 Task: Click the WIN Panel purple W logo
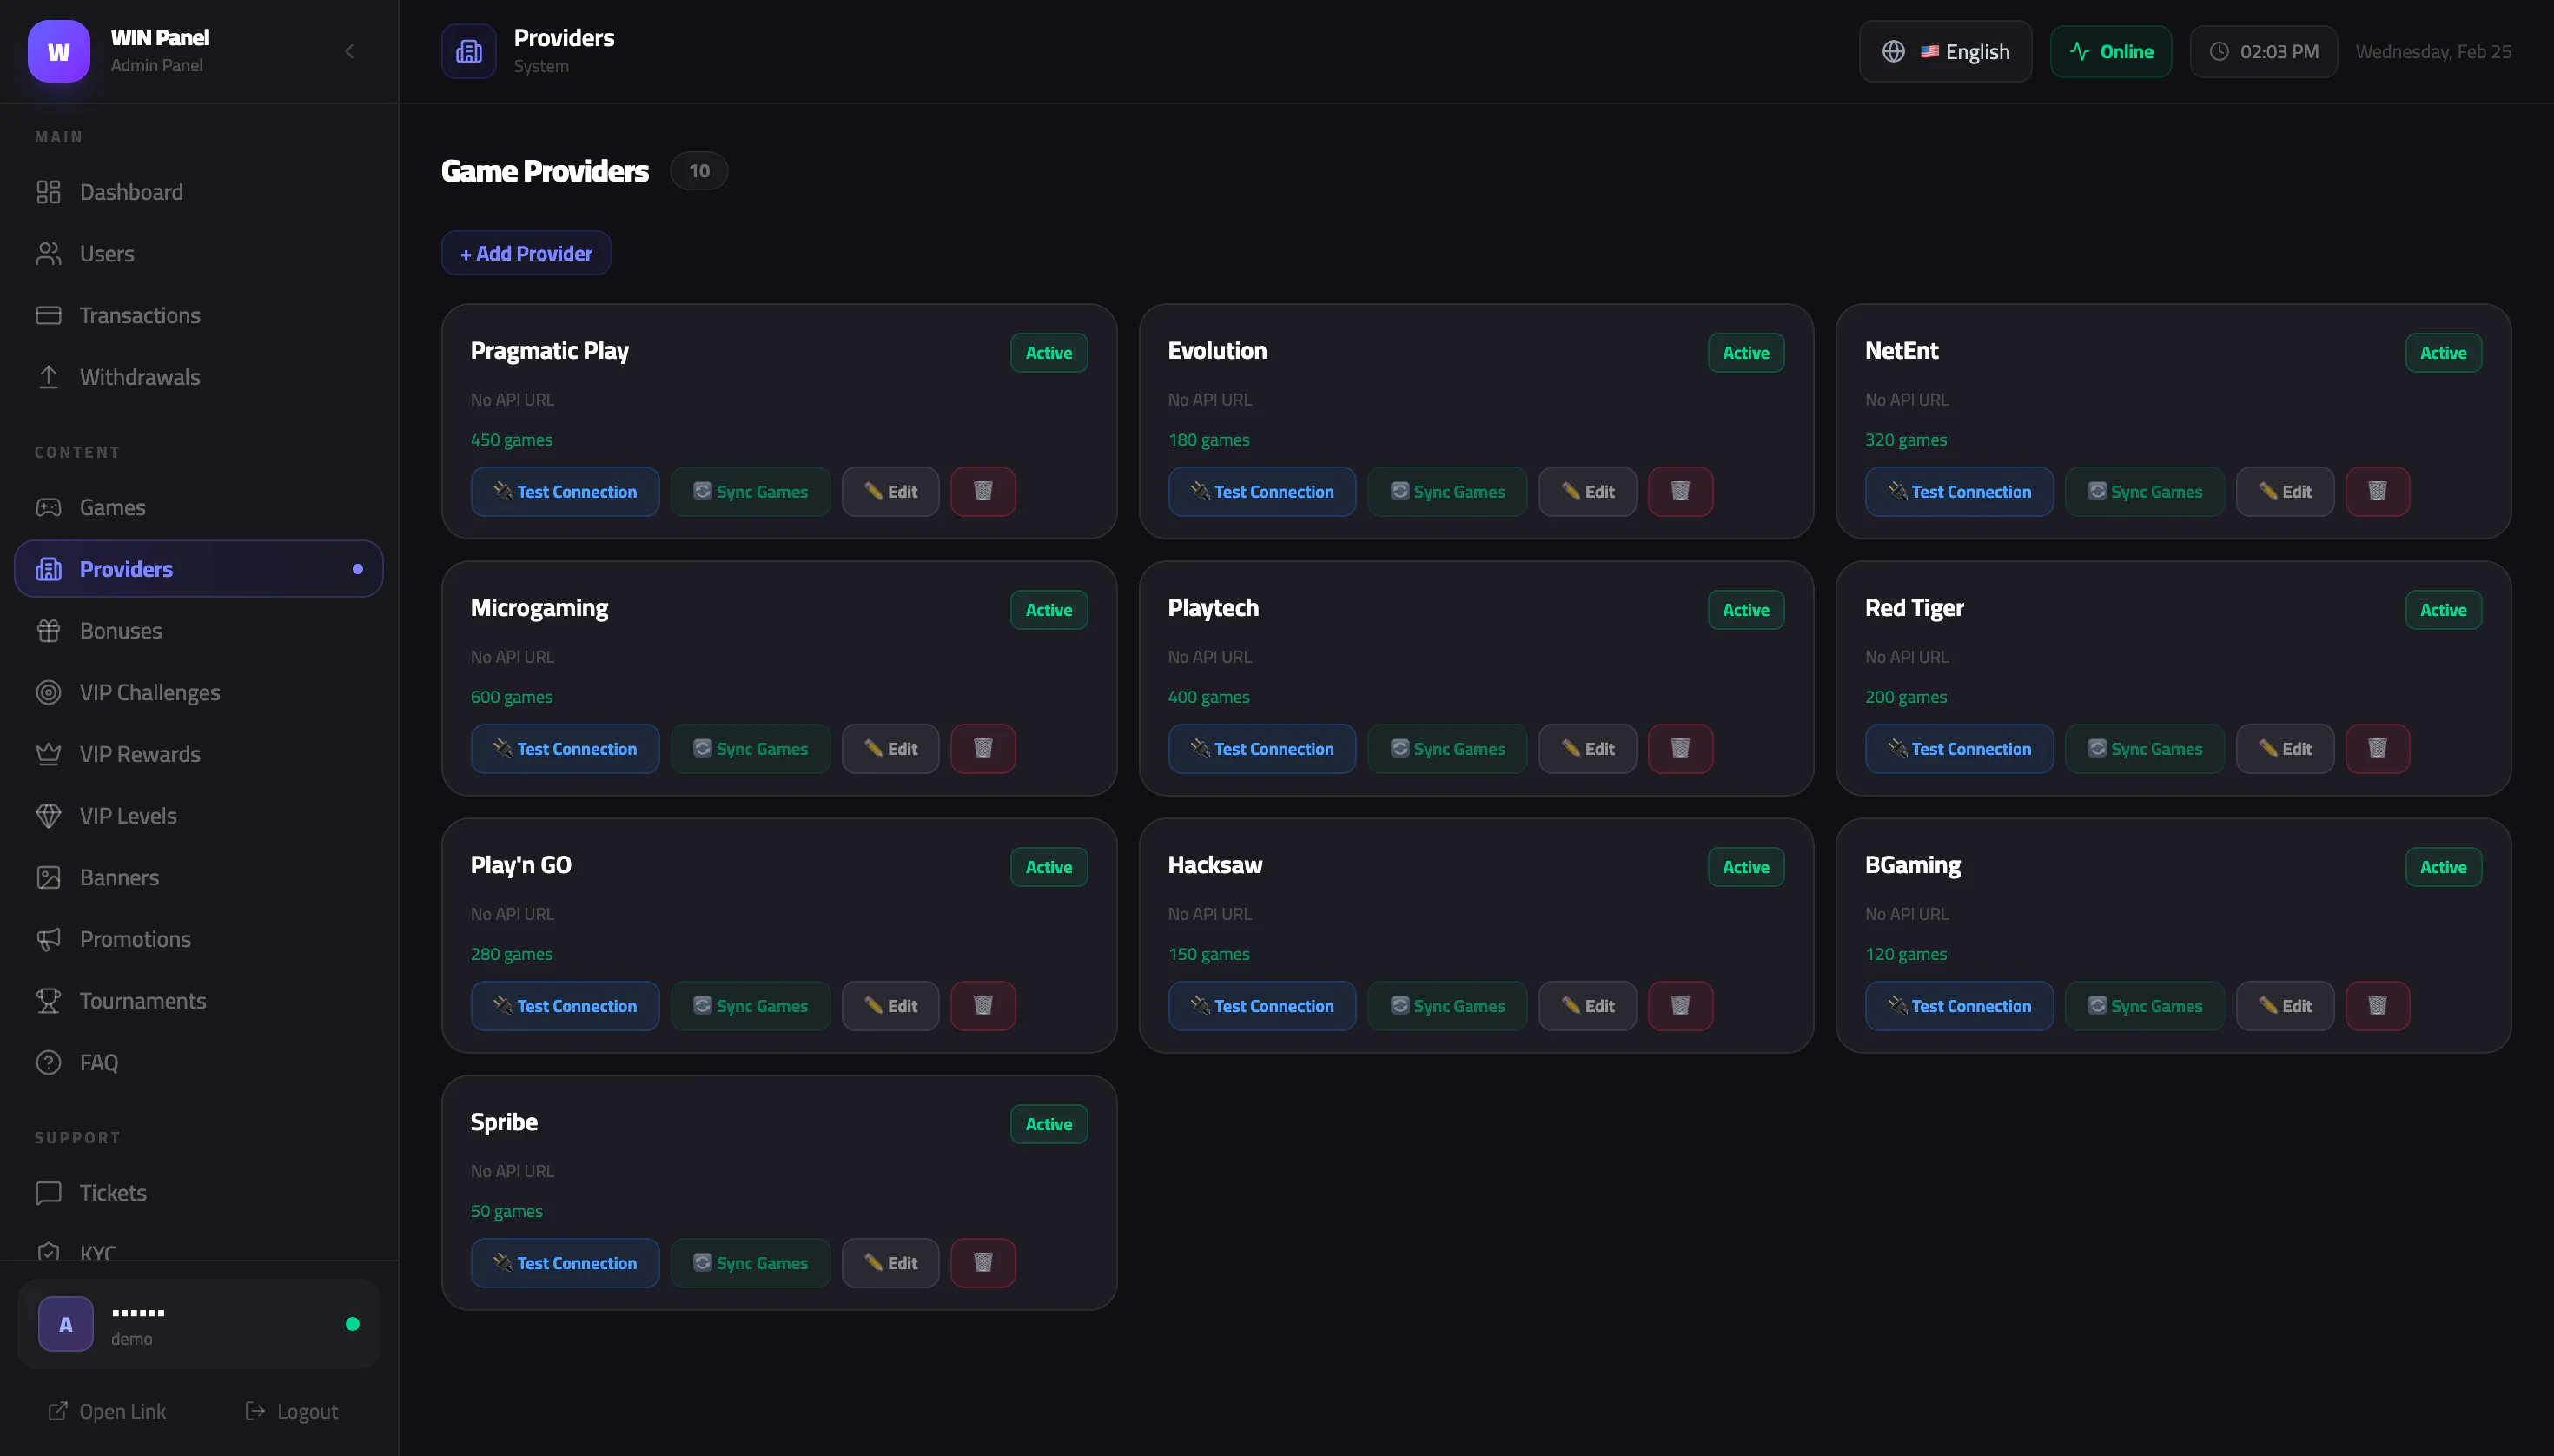[58, 51]
